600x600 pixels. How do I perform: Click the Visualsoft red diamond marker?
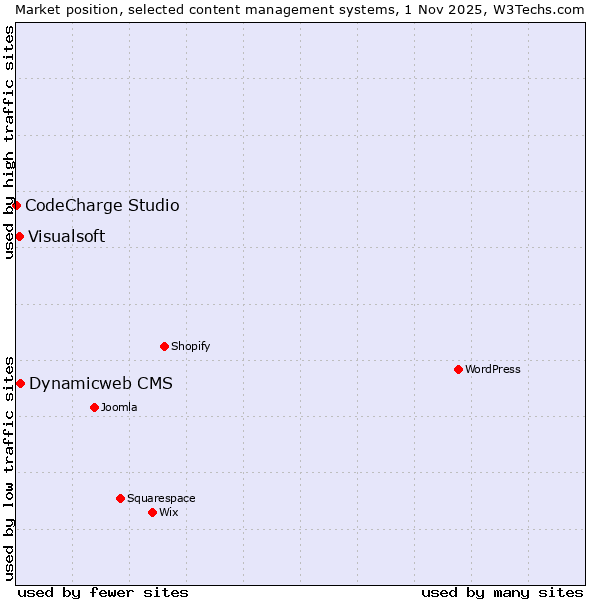tap(19, 236)
